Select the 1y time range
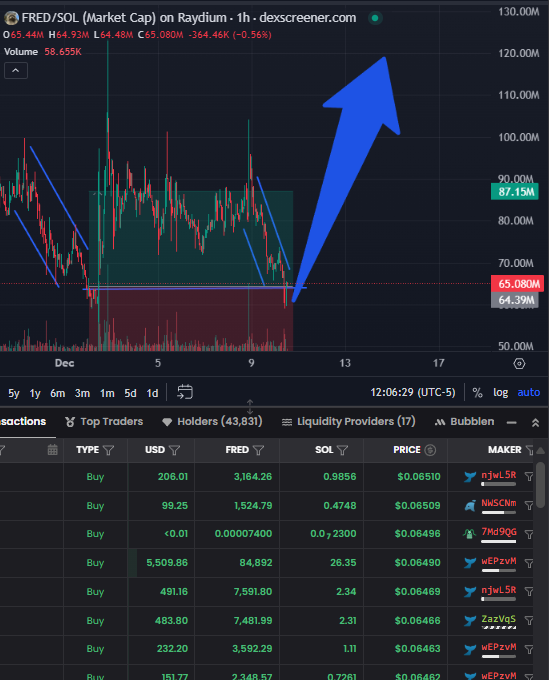 [x=35, y=393]
